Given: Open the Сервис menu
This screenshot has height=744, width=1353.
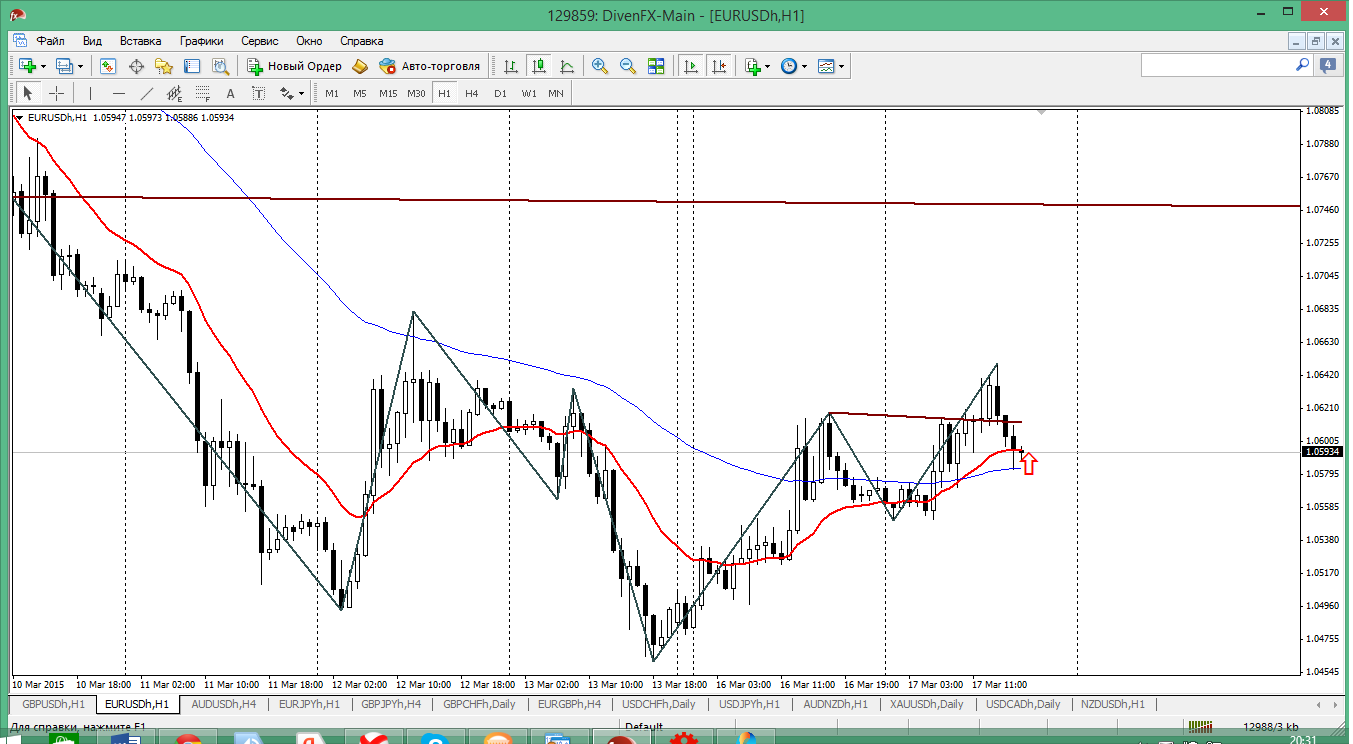Looking at the screenshot, I should pos(260,41).
